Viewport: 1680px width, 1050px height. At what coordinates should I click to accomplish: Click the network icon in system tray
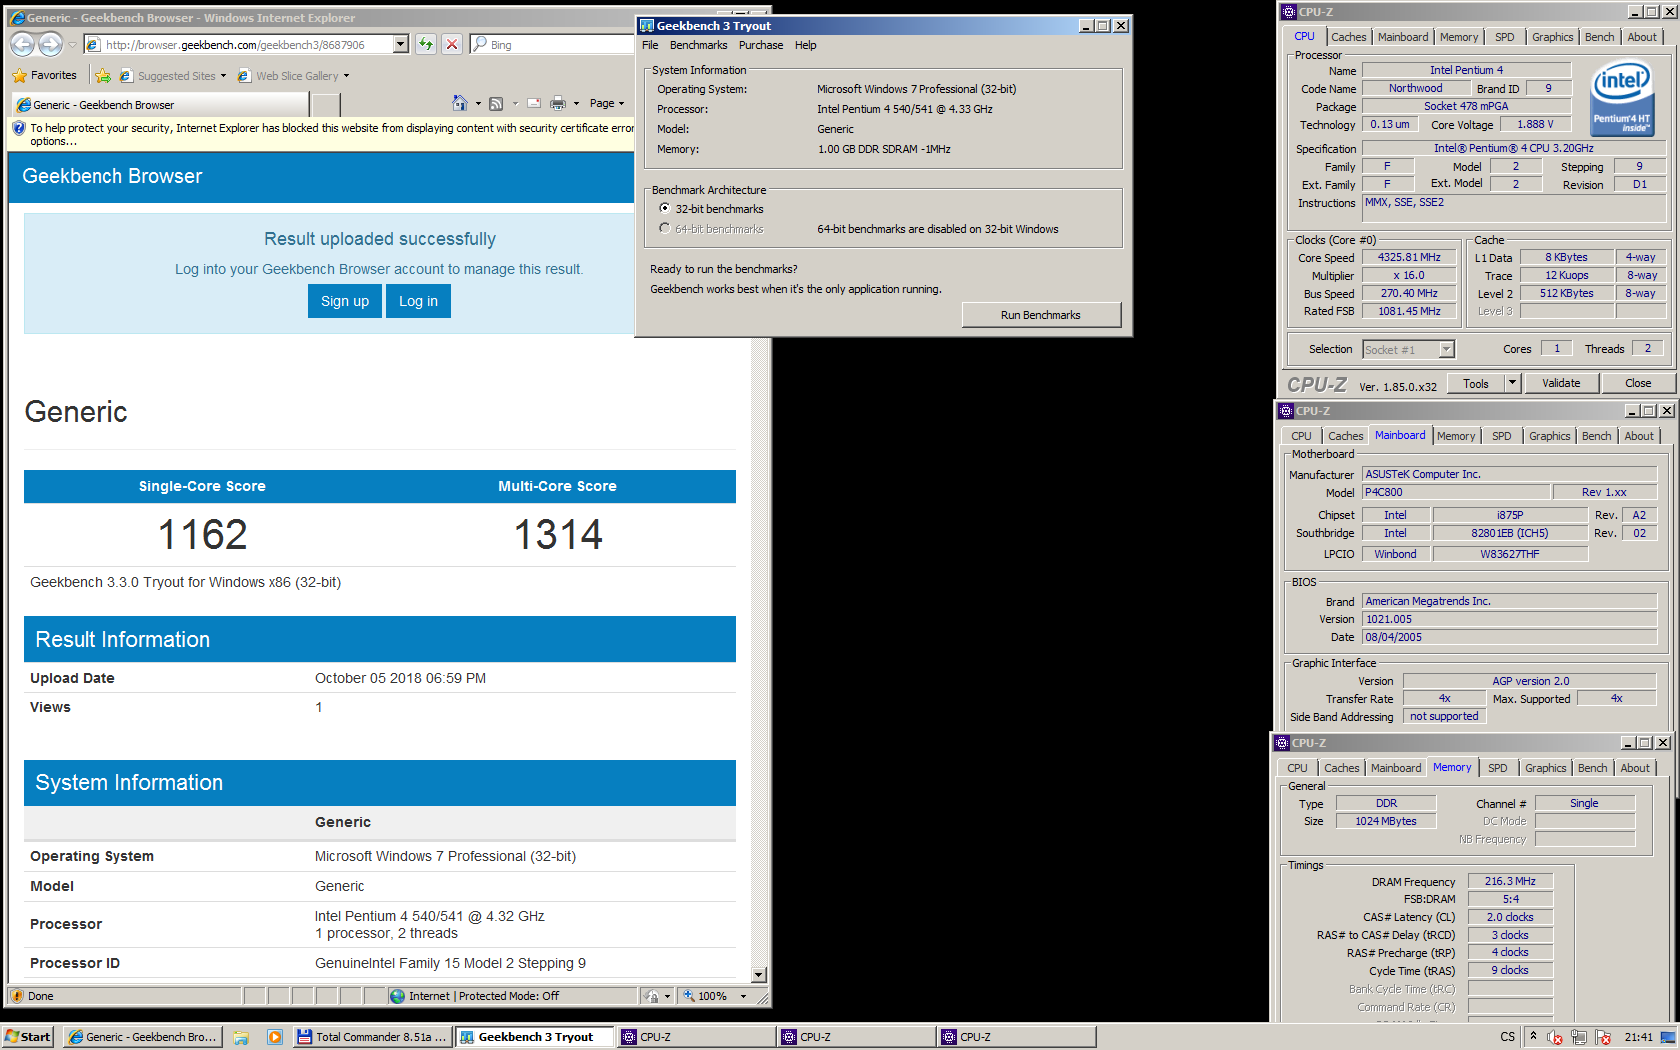click(x=1579, y=1037)
